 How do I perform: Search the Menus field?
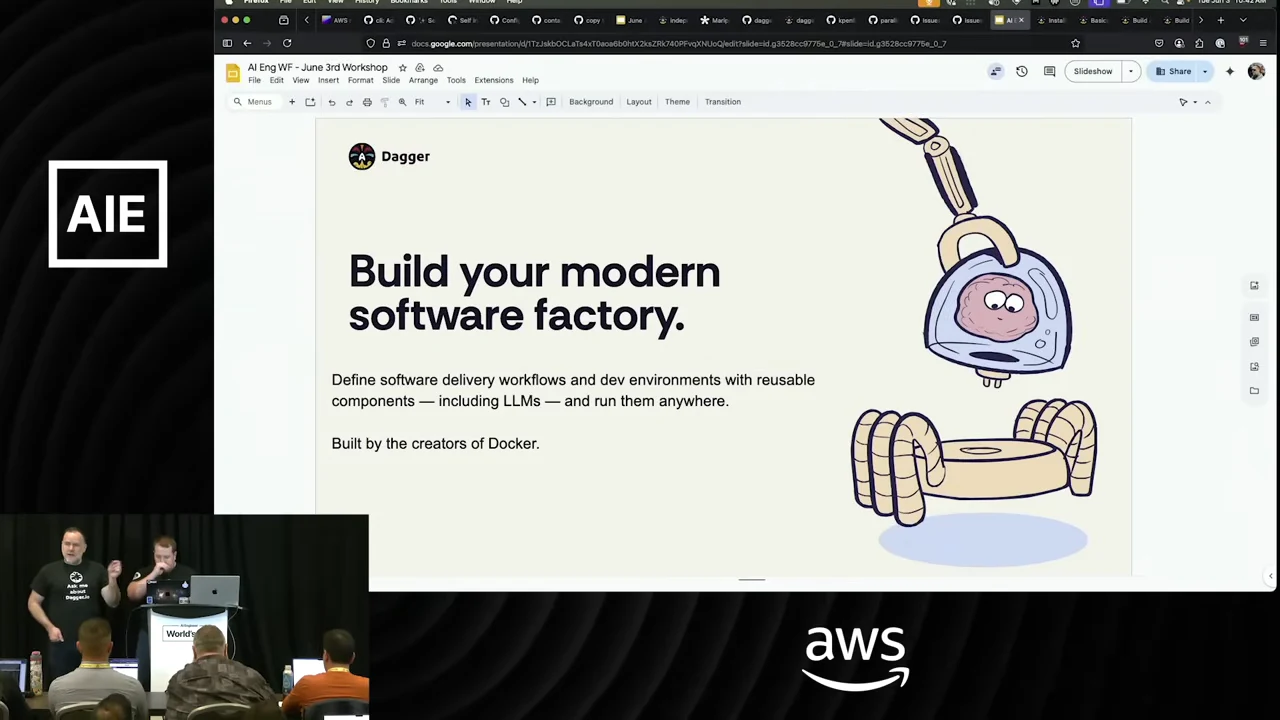click(x=254, y=102)
